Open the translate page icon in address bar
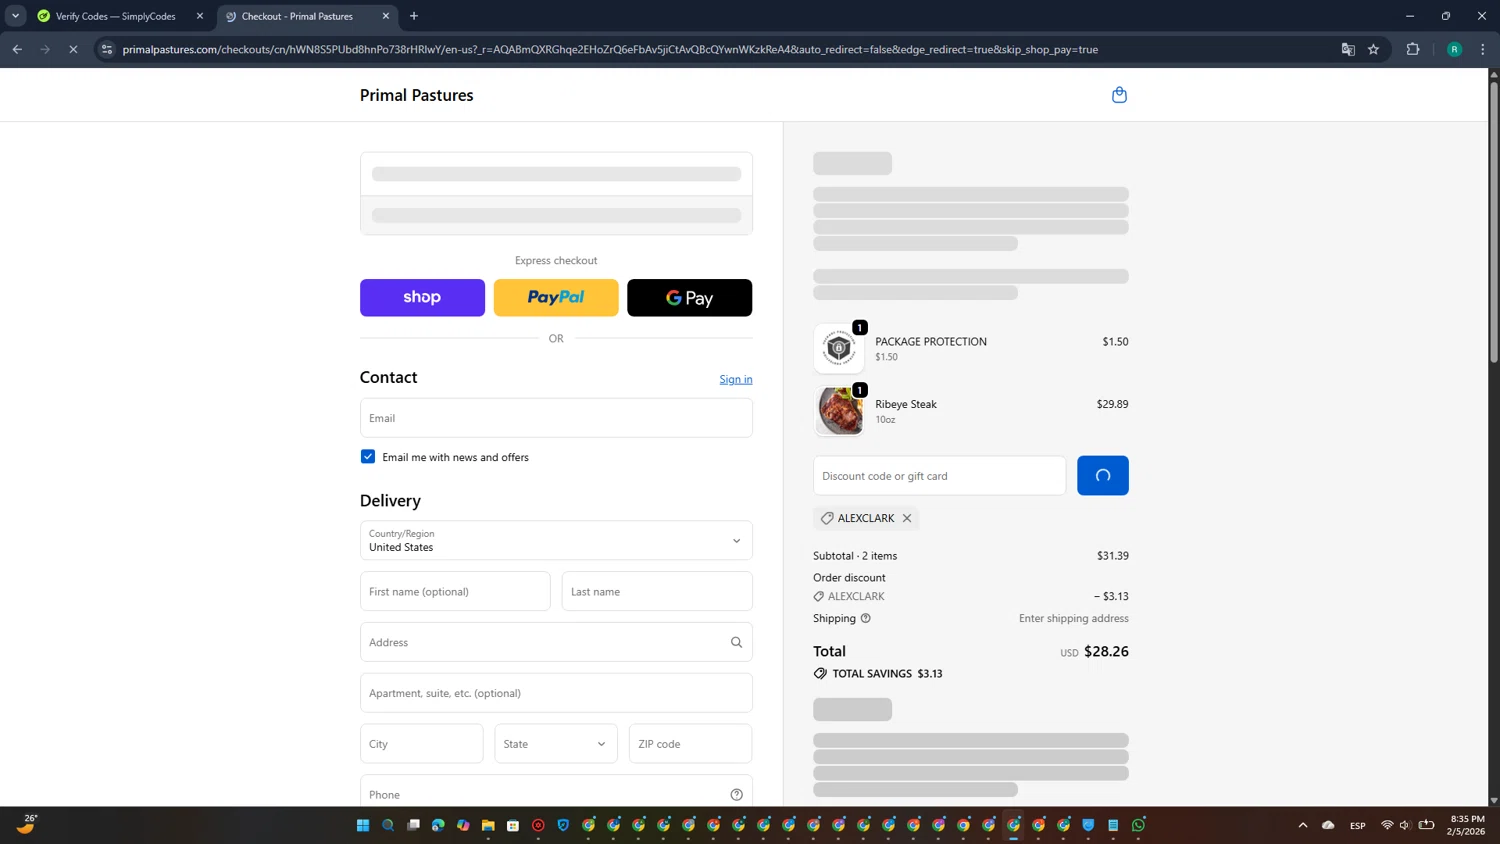This screenshot has width=1500, height=844. point(1348,49)
